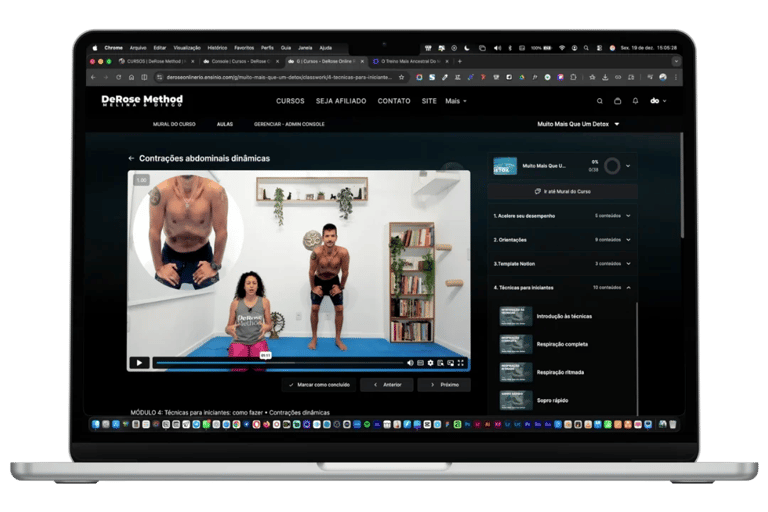Open a new Chrome tab
The image size is (768, 512).
pyautogui.click(x=459, y=61)
